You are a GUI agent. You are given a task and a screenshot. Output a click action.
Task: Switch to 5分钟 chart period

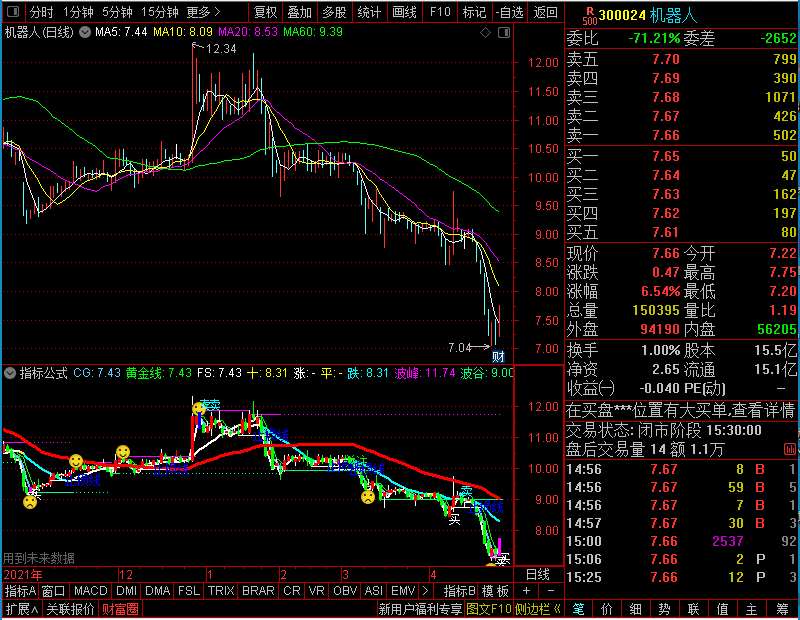click(117, 12)
